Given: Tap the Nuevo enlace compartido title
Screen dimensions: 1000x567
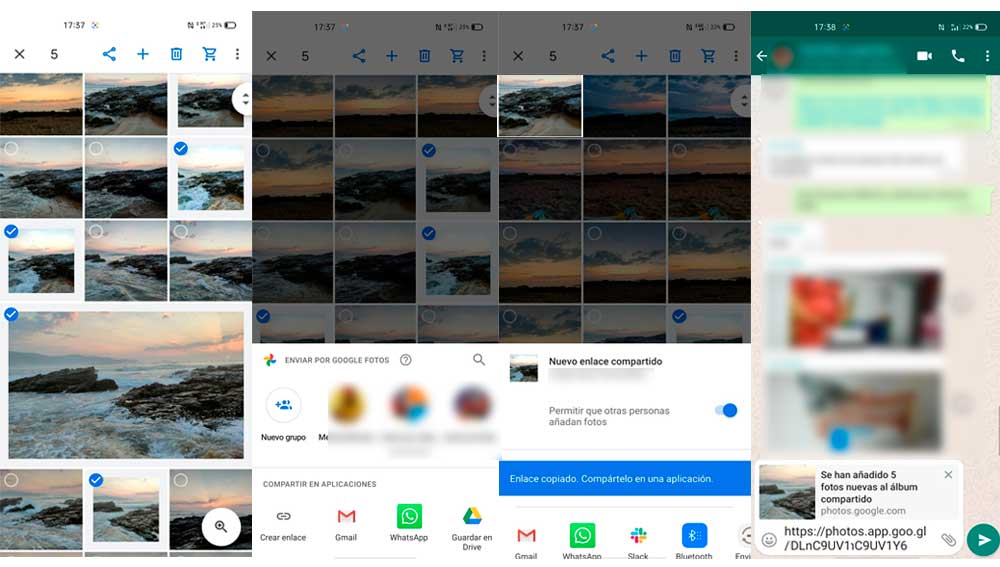Looking at the screenshot, I should tap(605, 361).
